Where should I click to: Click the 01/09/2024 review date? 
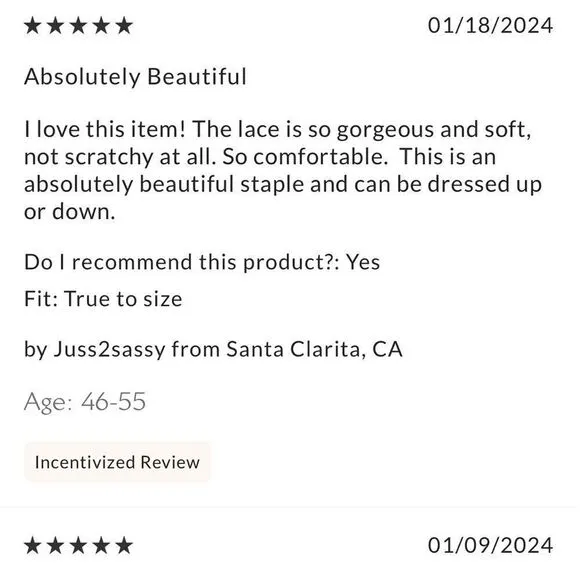click(x=490, y=546)
